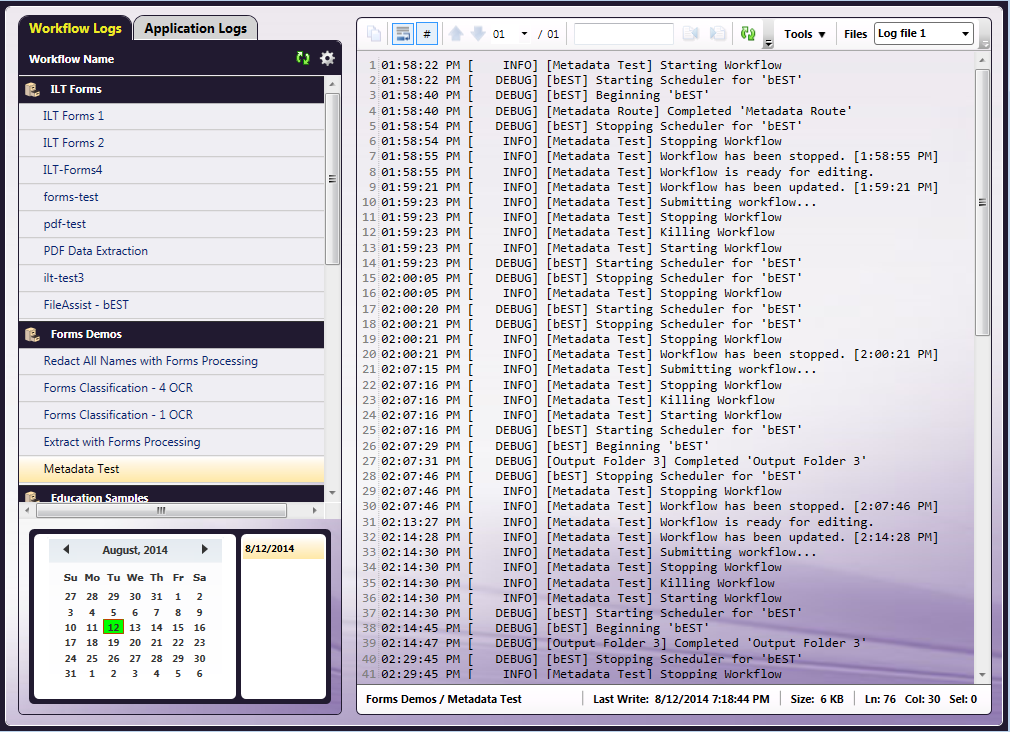Click workflow list scroll up arrow
The width and height of the screenshot is (1010, 732).
(x=332, y=84)
